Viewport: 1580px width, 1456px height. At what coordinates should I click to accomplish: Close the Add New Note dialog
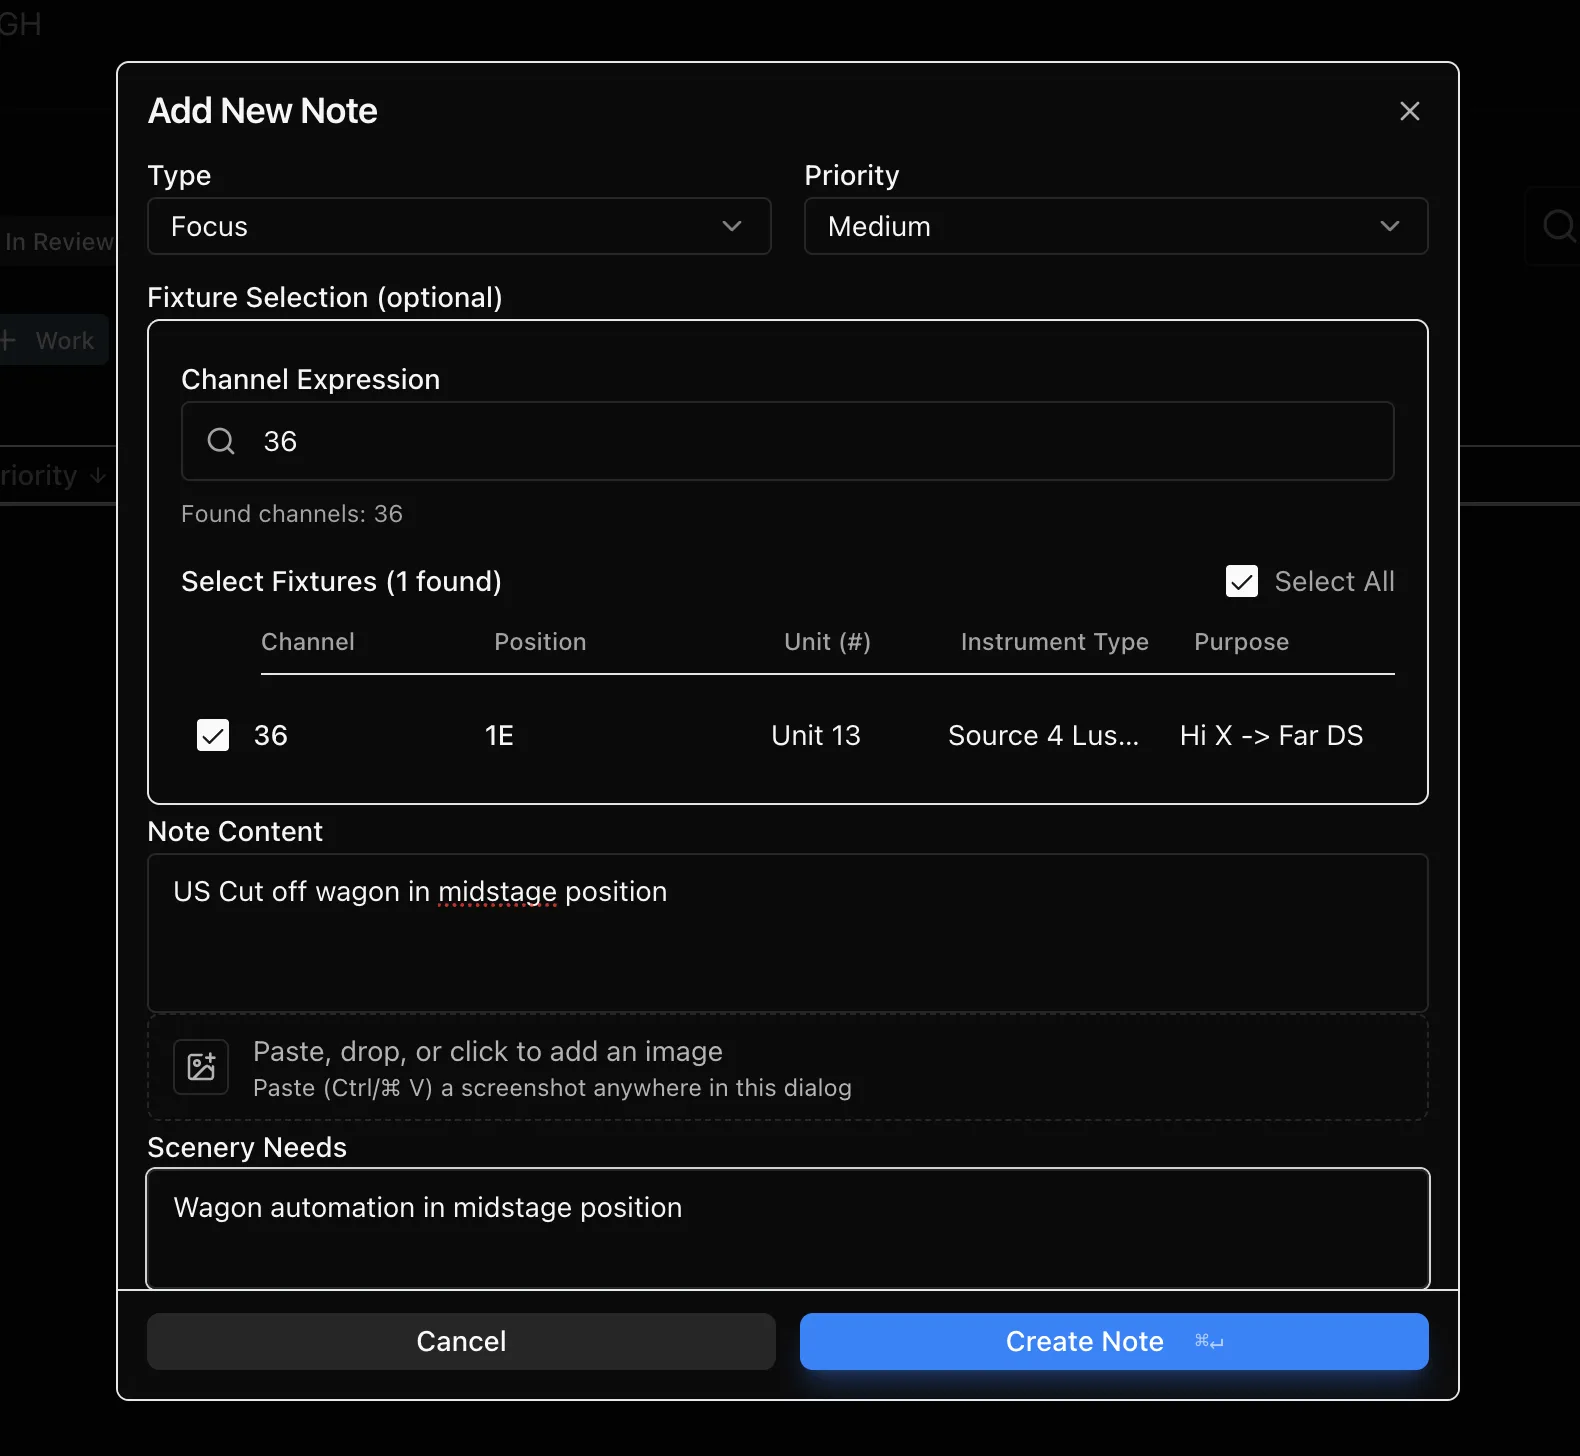coord(1409,111)
